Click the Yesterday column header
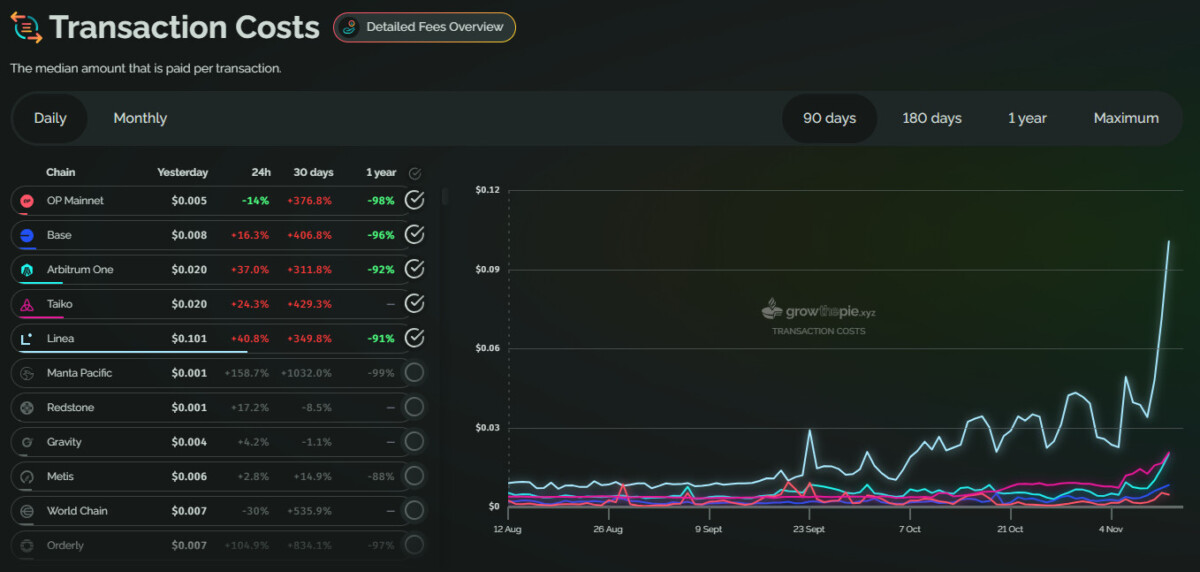This screenshot has width=1200, height=572. 182,173
